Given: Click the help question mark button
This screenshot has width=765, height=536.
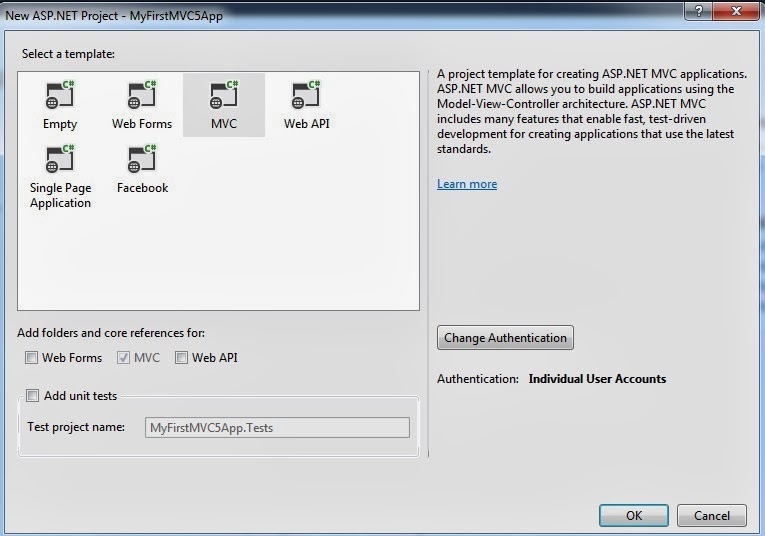Looking at the screenshot, I should coord(698,11).
